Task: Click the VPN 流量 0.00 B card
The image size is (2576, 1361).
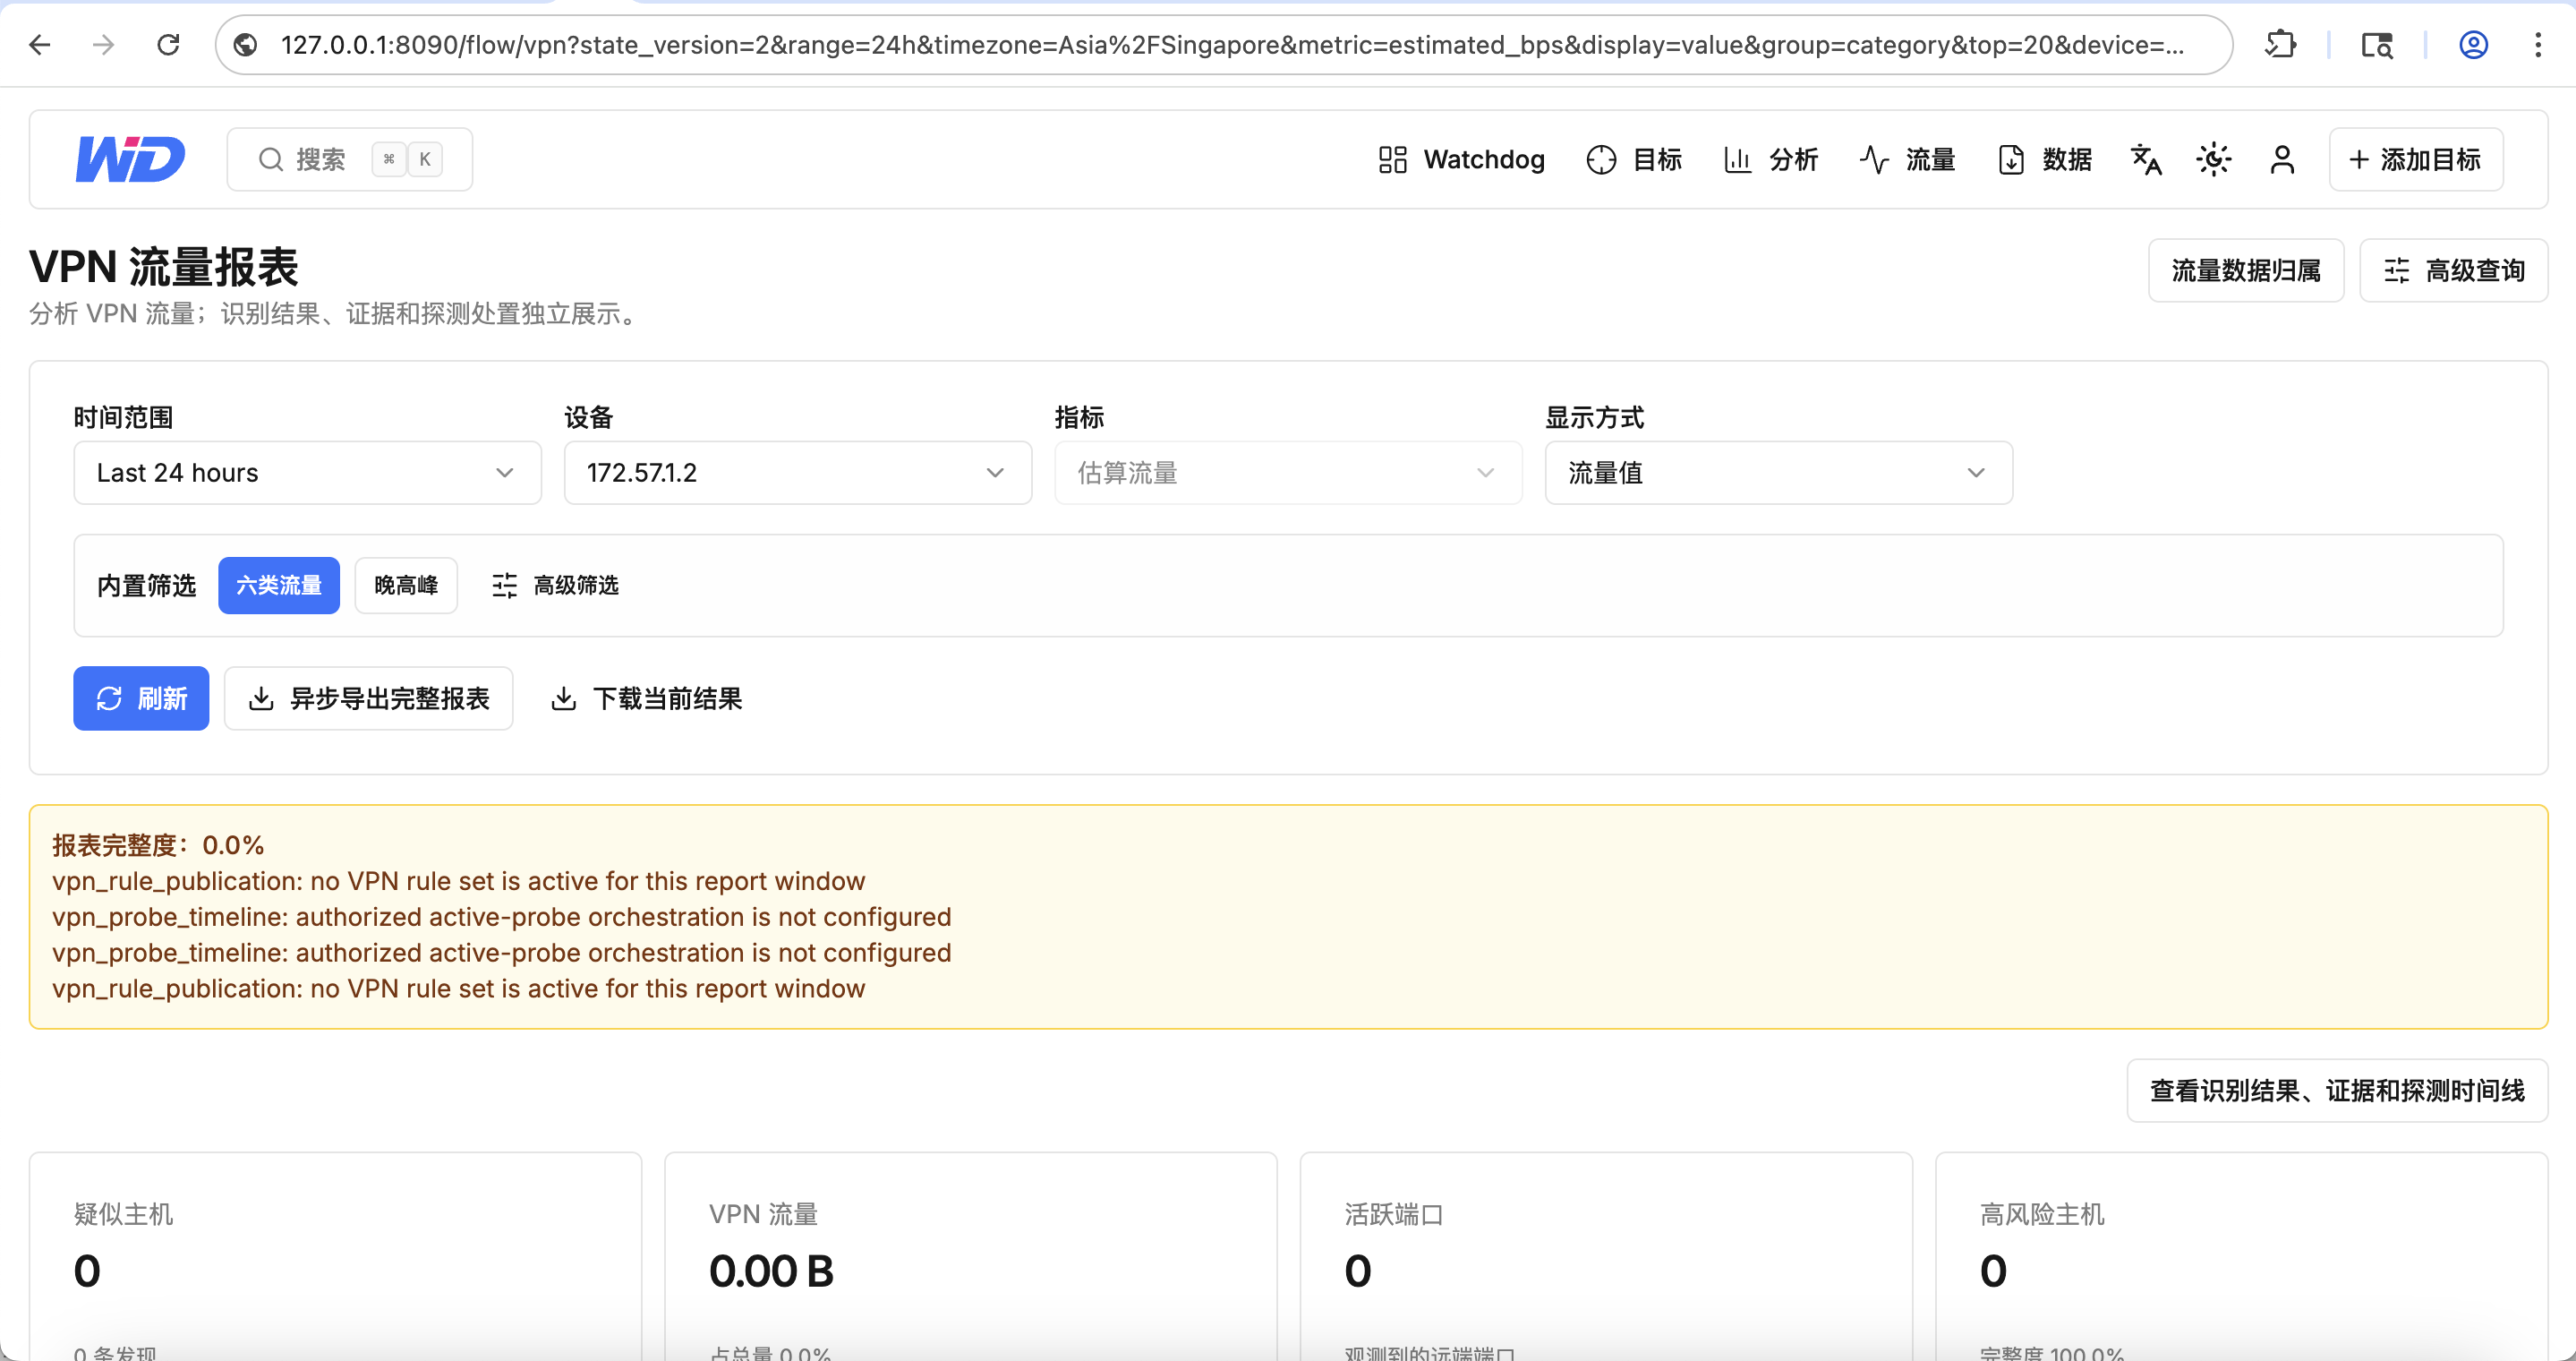Action: tap(971, 1256)
